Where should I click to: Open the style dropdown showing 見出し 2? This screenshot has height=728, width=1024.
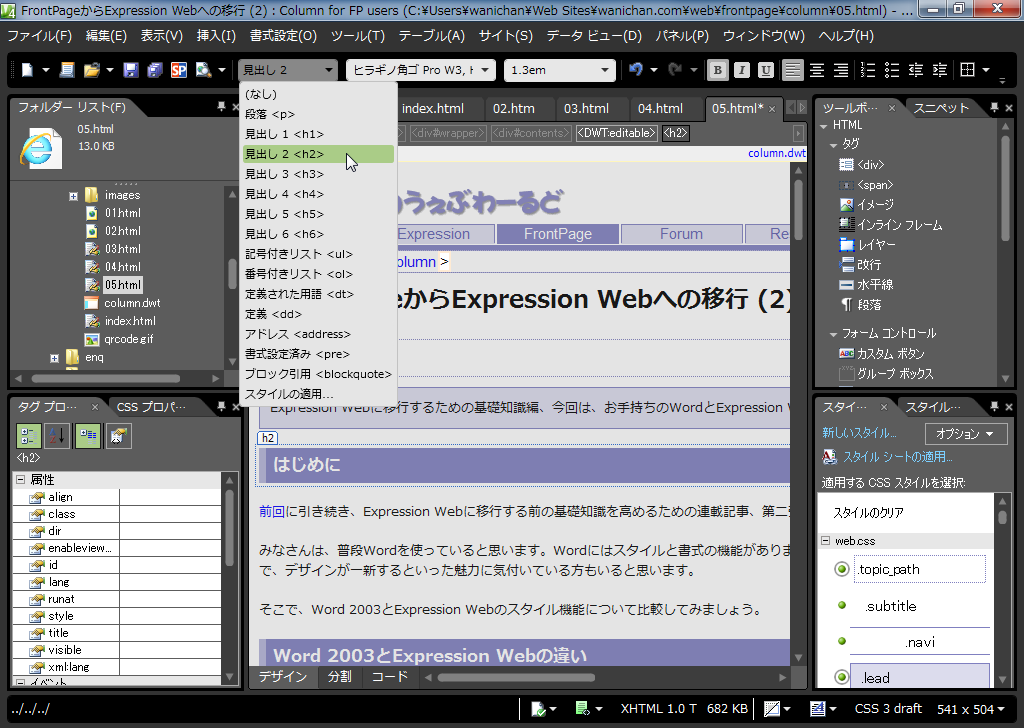288,70
